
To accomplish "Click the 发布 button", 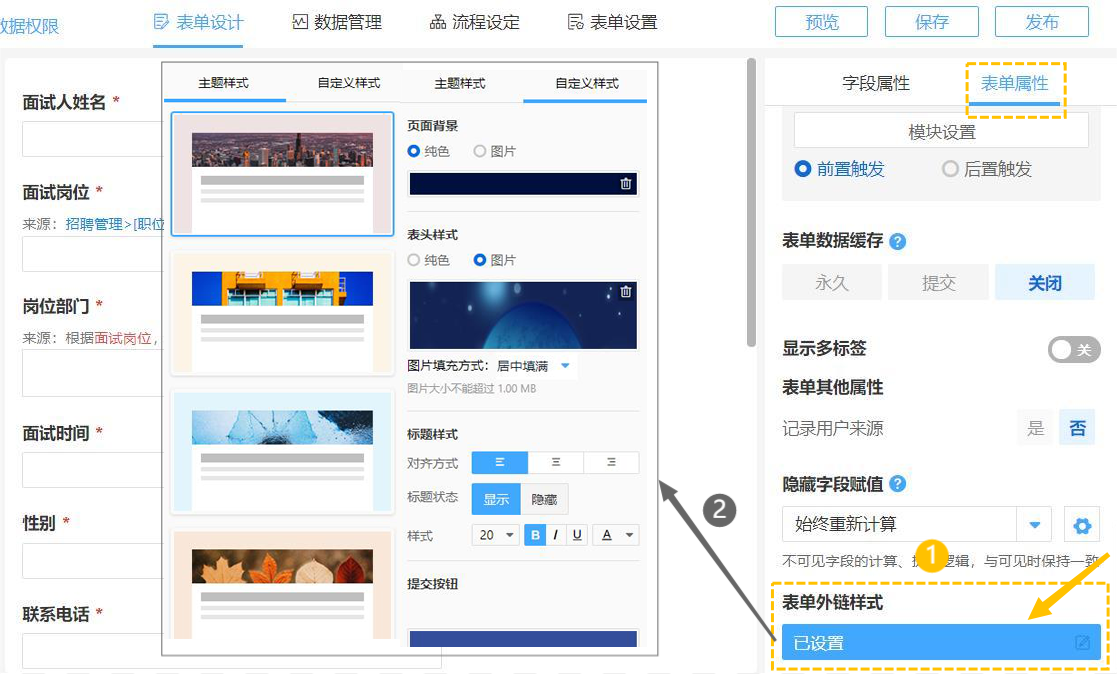I will [x=1042, y=22].
